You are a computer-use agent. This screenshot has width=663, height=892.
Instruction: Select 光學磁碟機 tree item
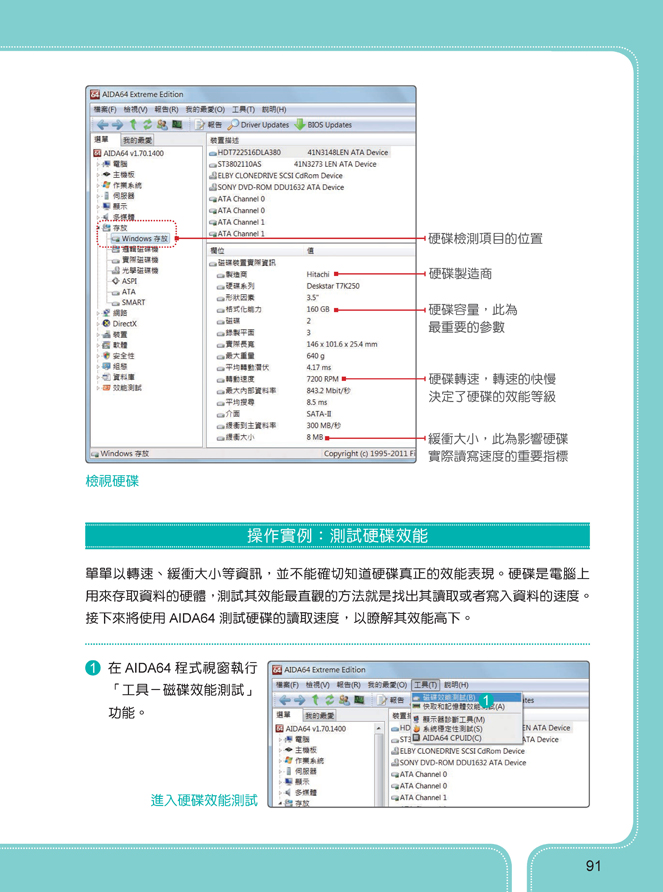point(135,271)
